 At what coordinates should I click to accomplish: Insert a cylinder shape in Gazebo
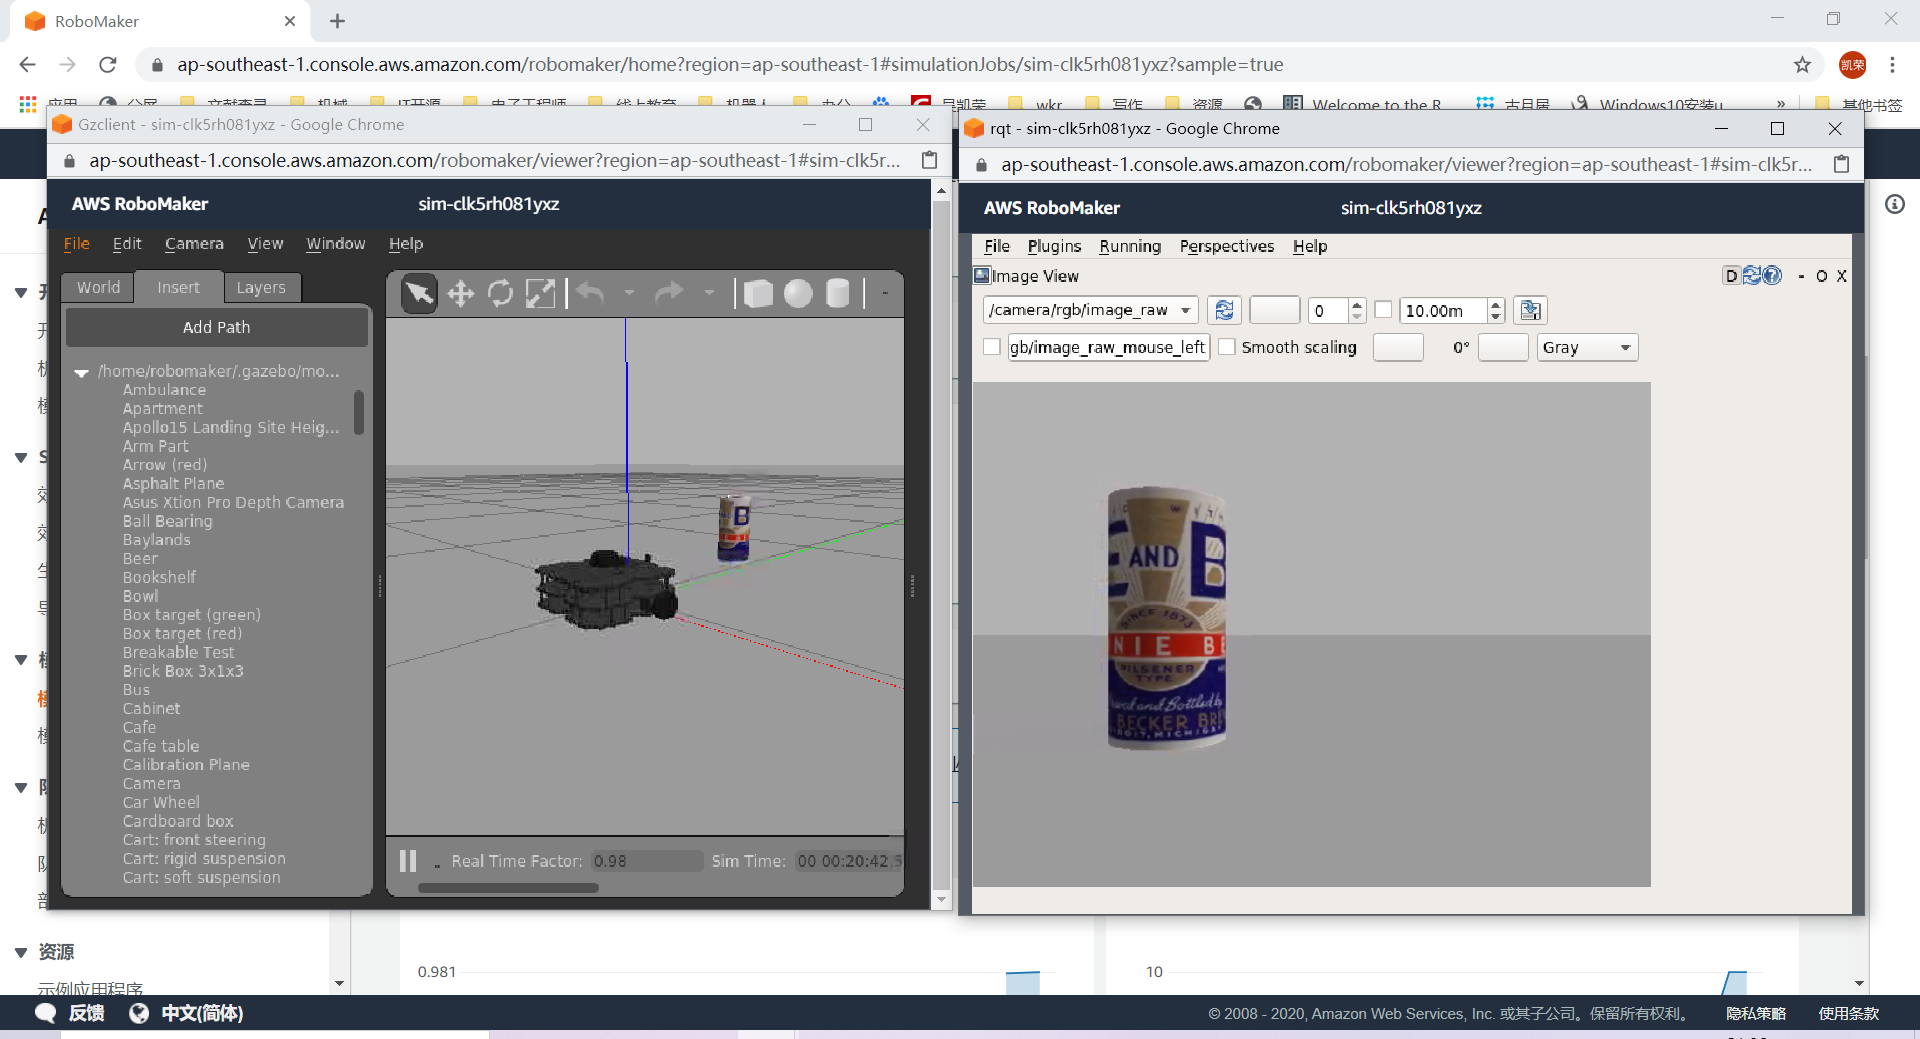pos(838,294)
